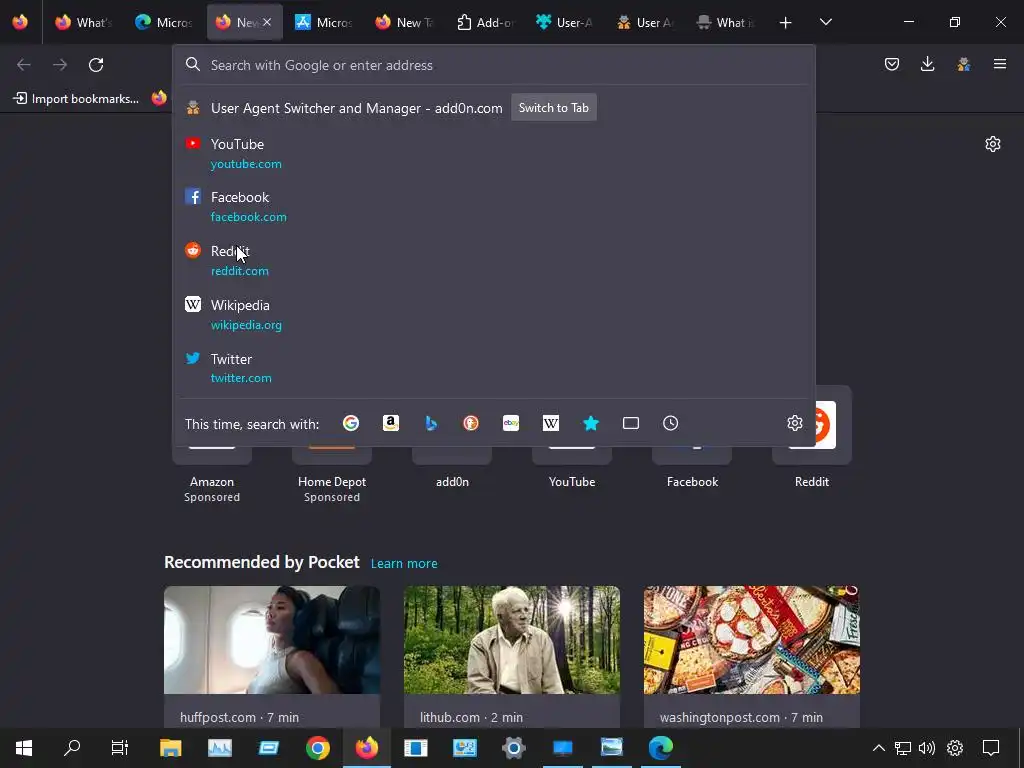Choose the Twitter suggestion

click(494, 368)
